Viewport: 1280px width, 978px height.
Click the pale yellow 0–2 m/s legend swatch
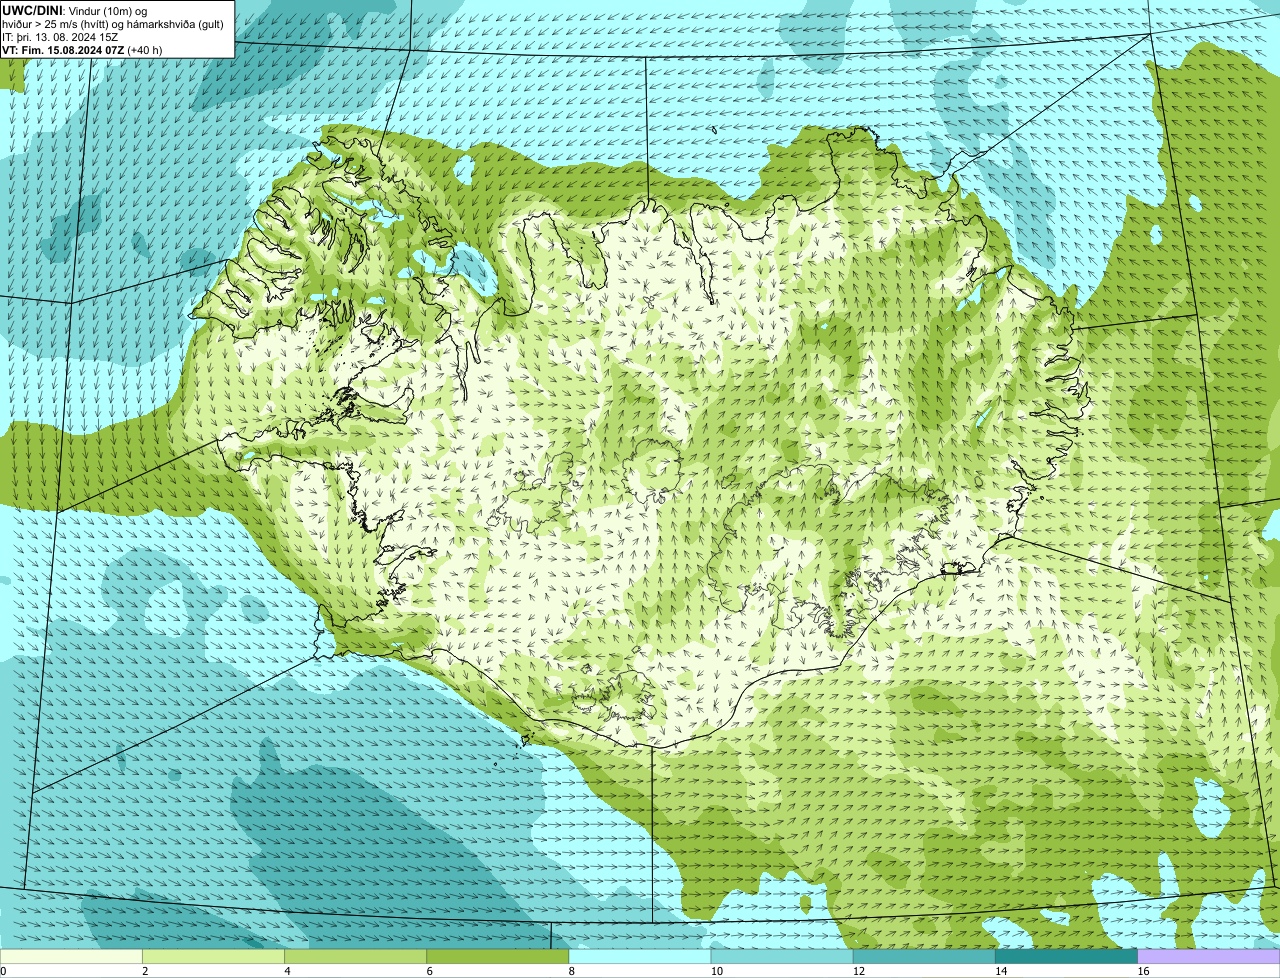[71, 956]
